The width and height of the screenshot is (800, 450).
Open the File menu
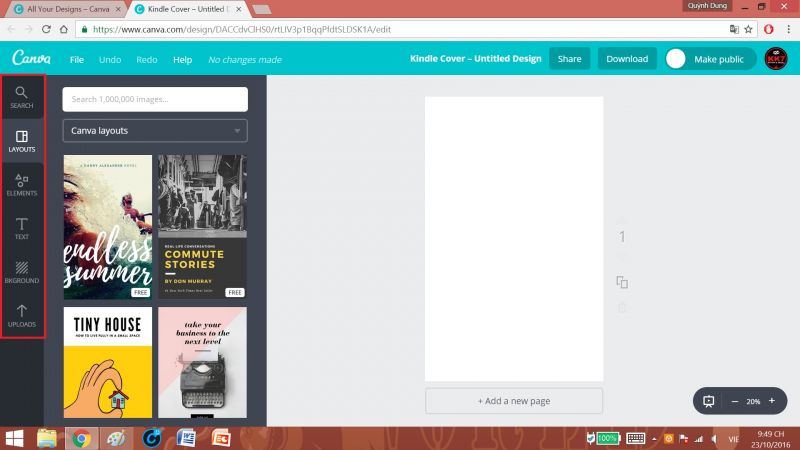point(77,60)
